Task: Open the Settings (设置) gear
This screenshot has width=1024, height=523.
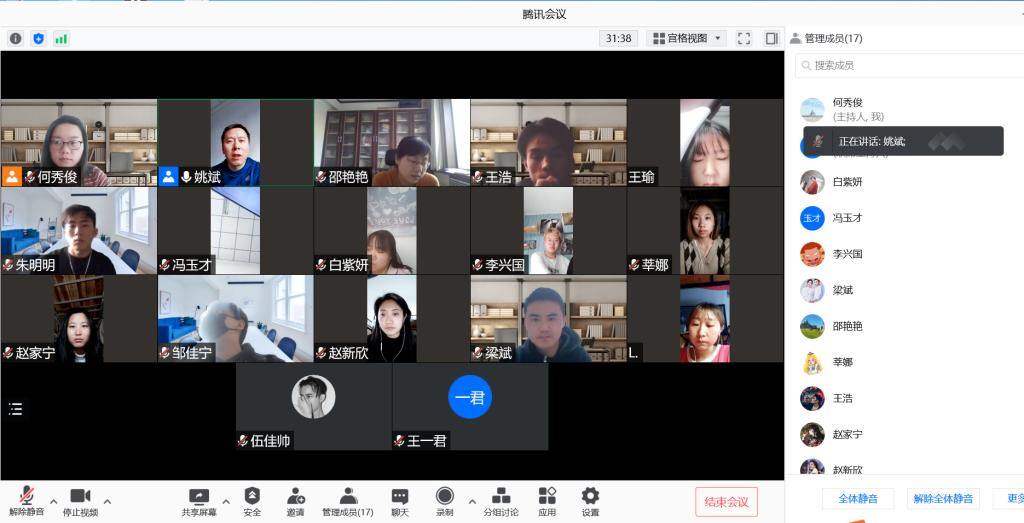Action: pos(590,501)
